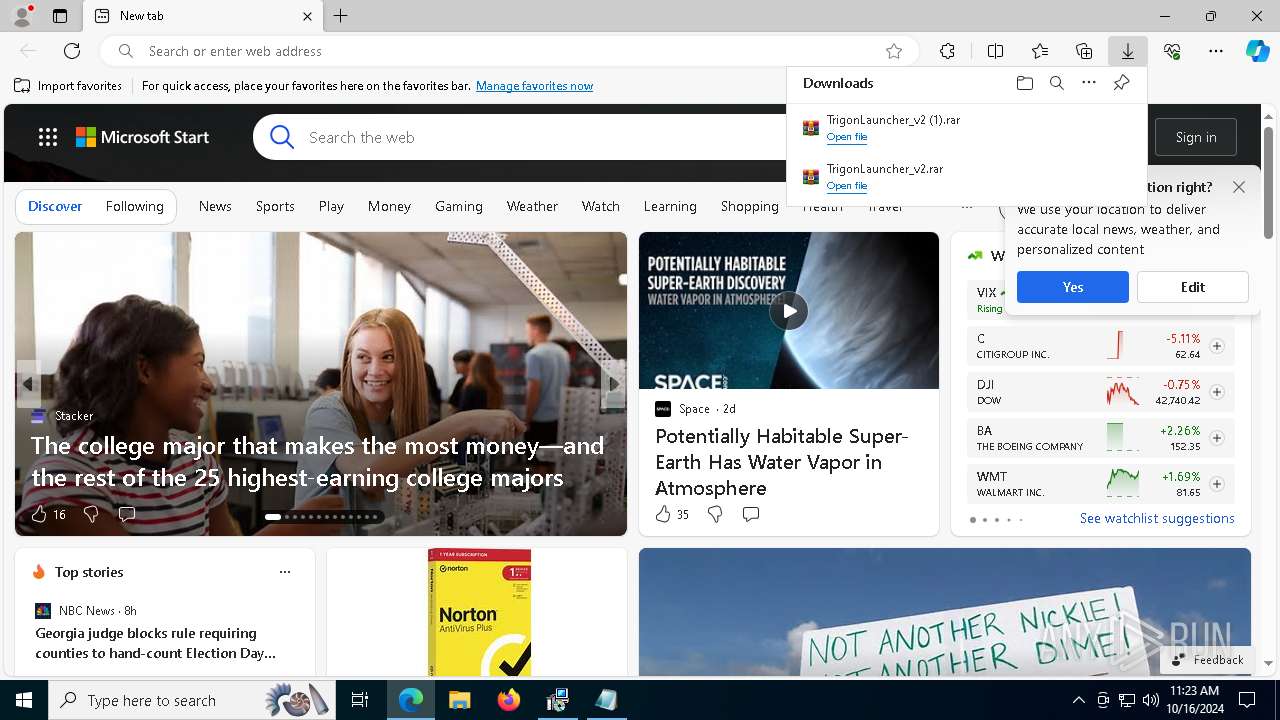Image resolution: width=1280 pixels, height=720 pixels.
Task: Add Boeing to the watchlist
Action: (x=1216, y=438)
